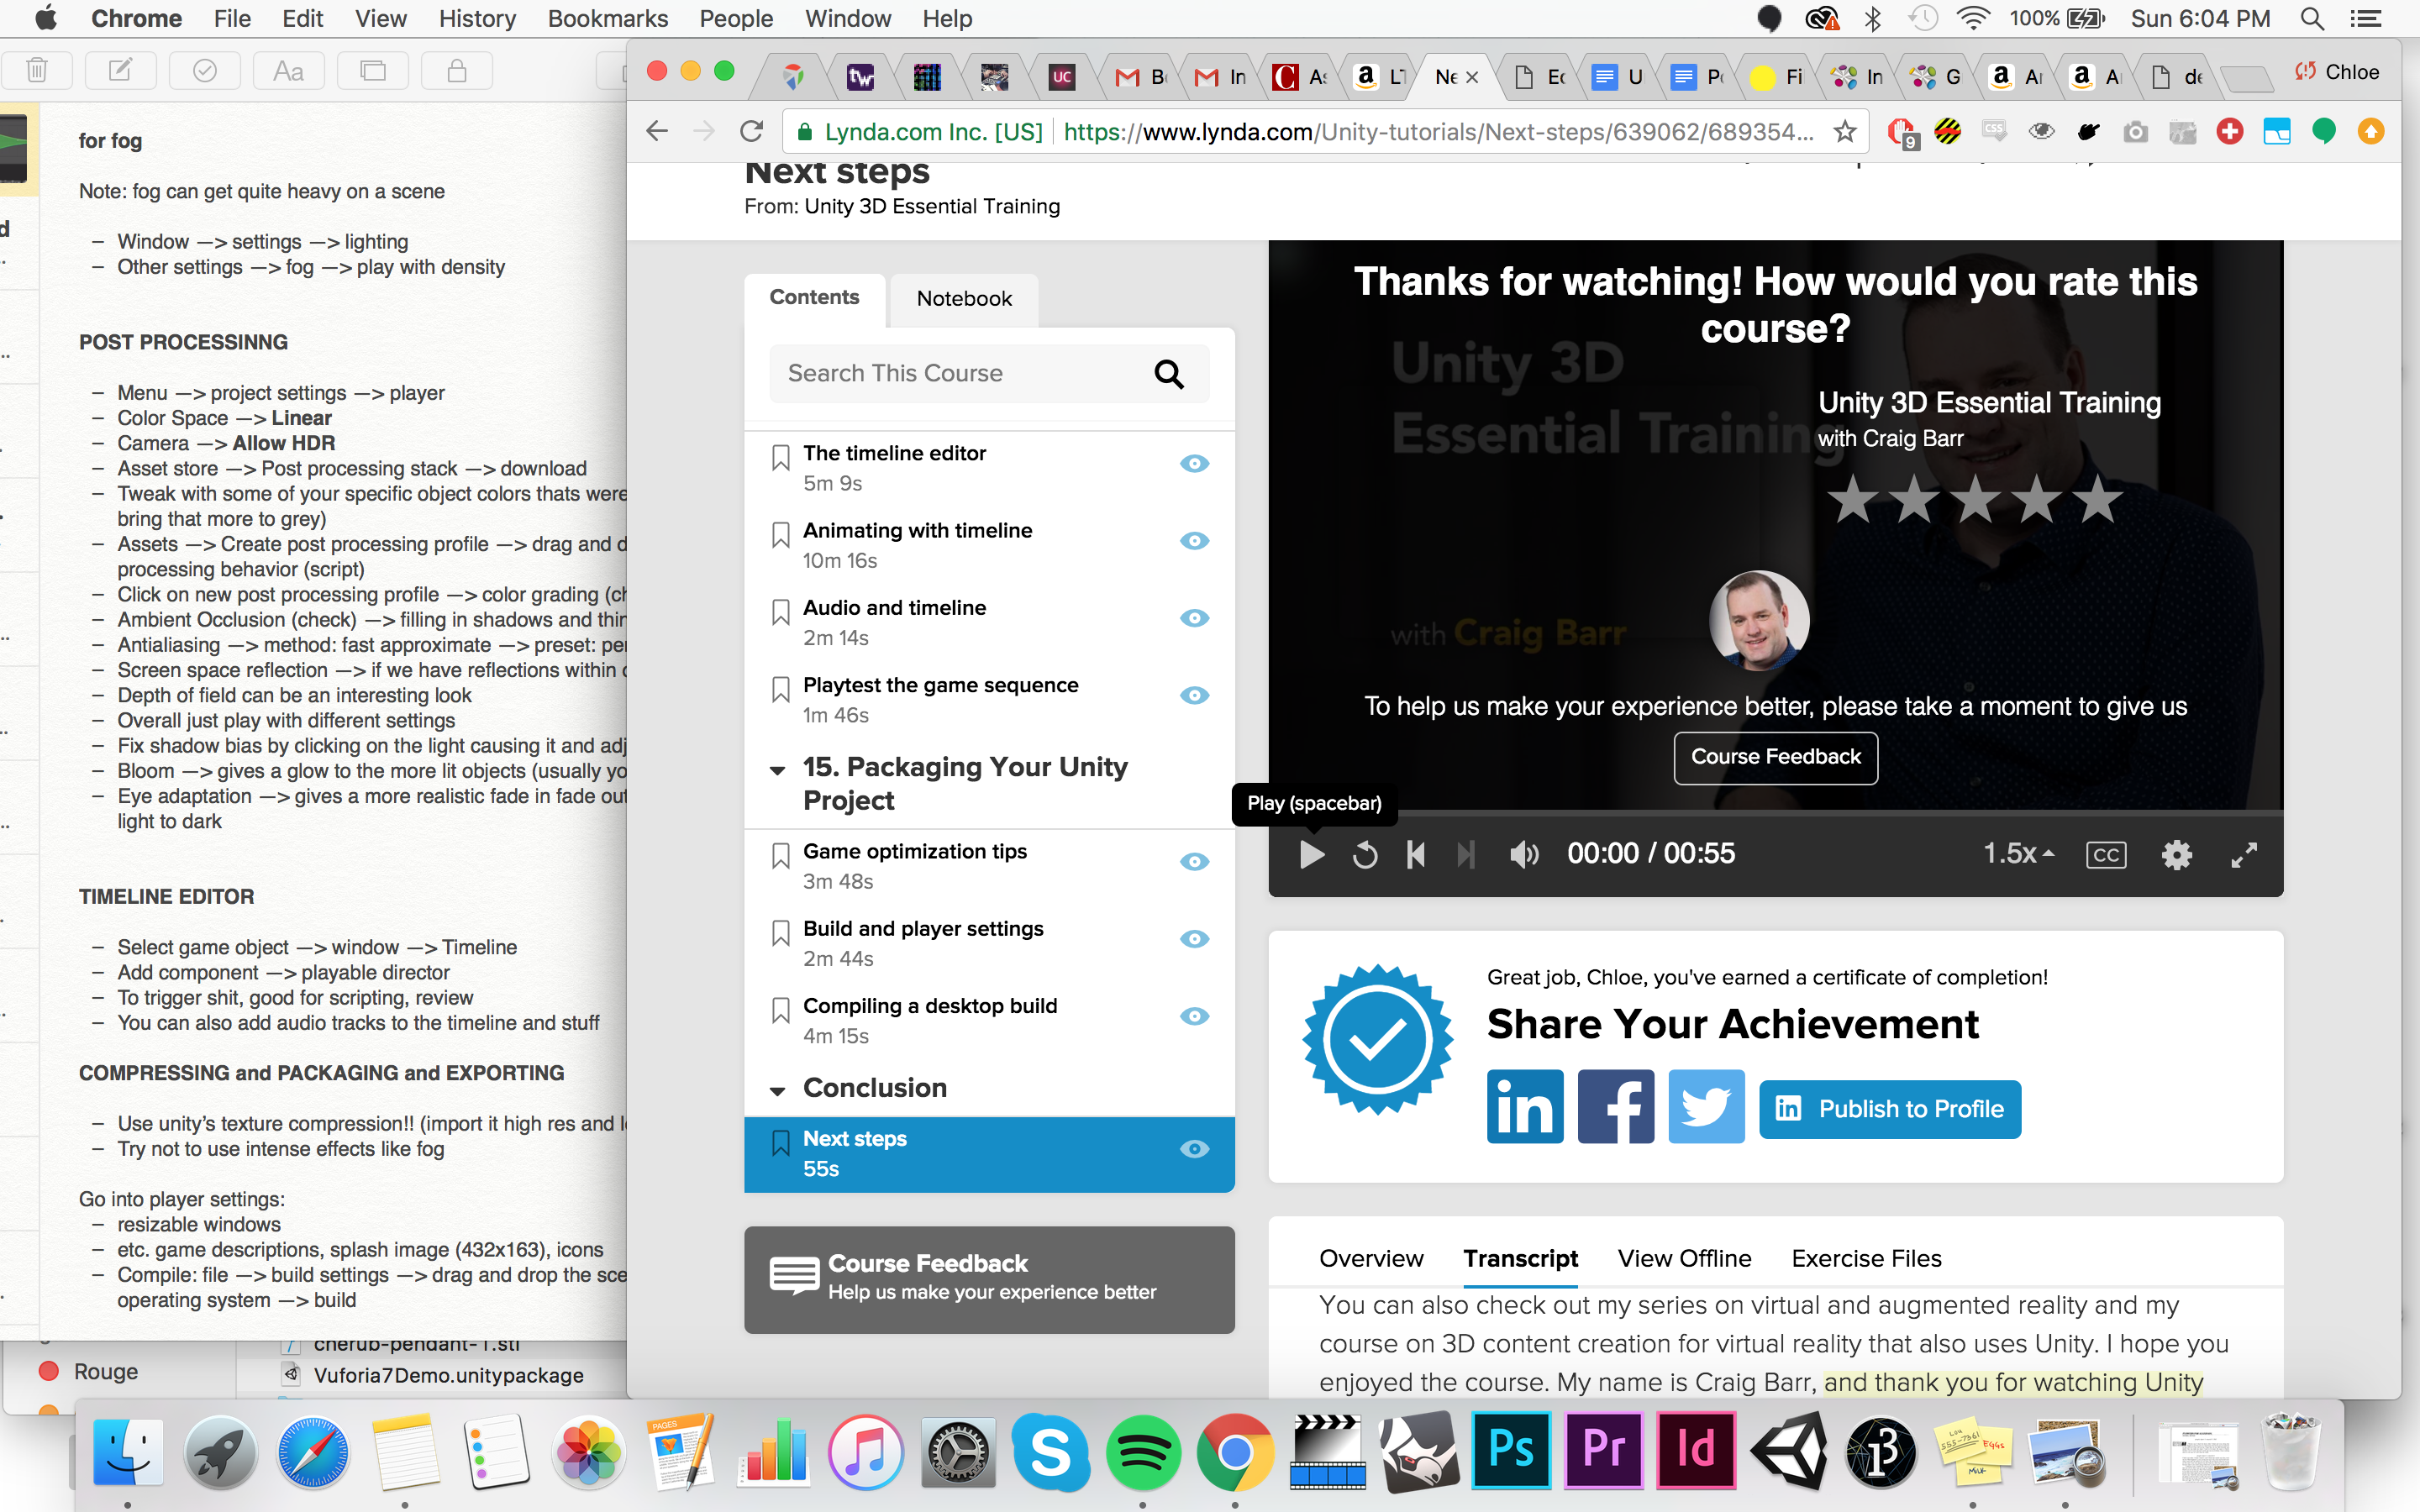2420x1512 pixels.
Task: Click the first rating star
Action: pos(1853,499)
